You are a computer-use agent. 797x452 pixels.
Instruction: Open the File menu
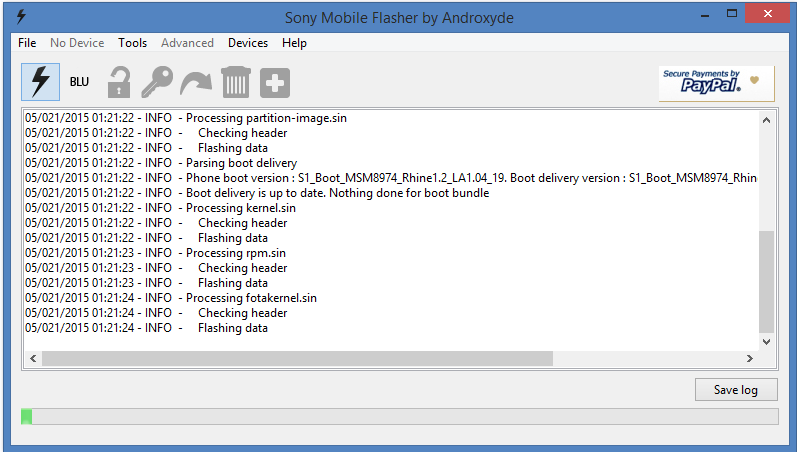[x=27, y=43]
